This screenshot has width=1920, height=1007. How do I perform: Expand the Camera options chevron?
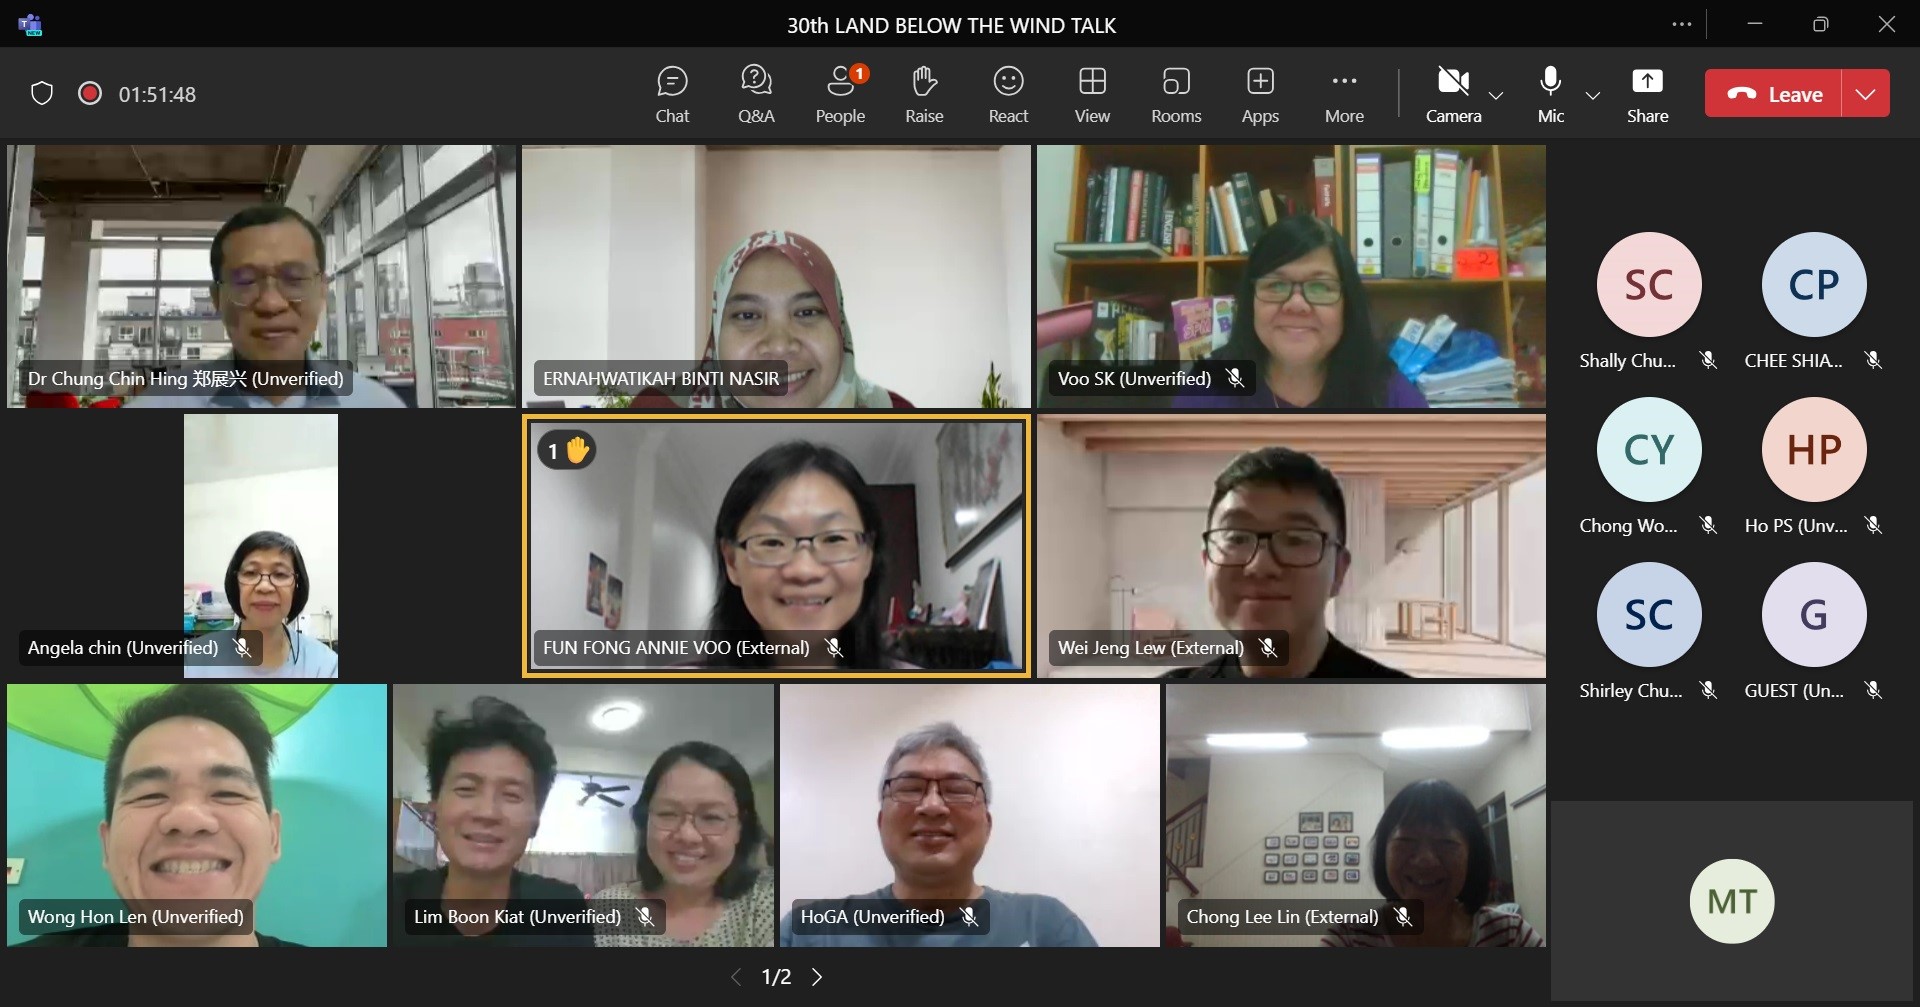(x=1496, y=96)
